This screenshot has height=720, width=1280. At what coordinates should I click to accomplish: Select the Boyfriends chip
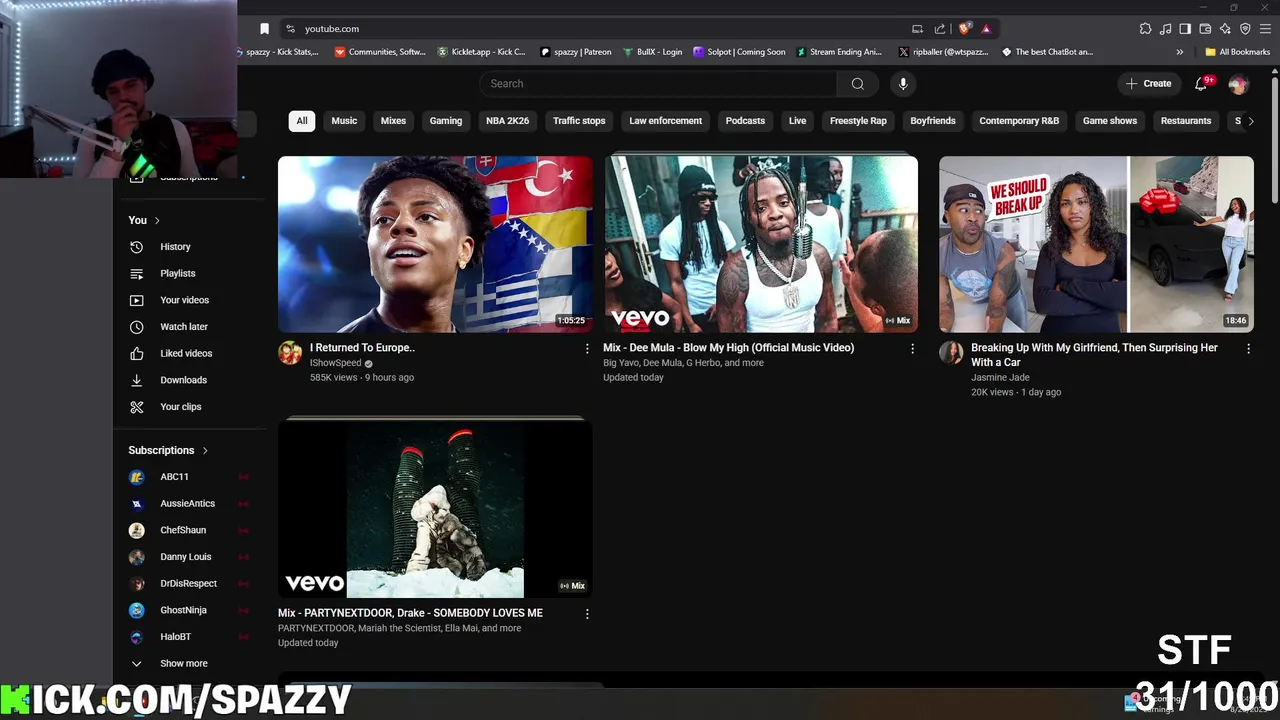(933, 121)
